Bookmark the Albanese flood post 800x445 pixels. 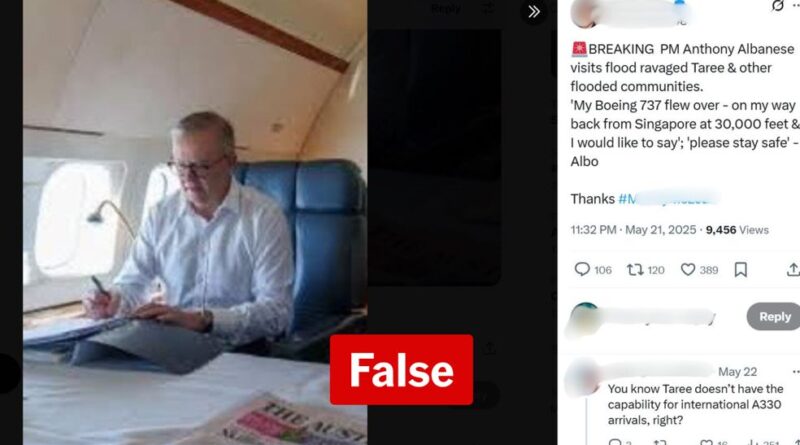pos(740,269)
